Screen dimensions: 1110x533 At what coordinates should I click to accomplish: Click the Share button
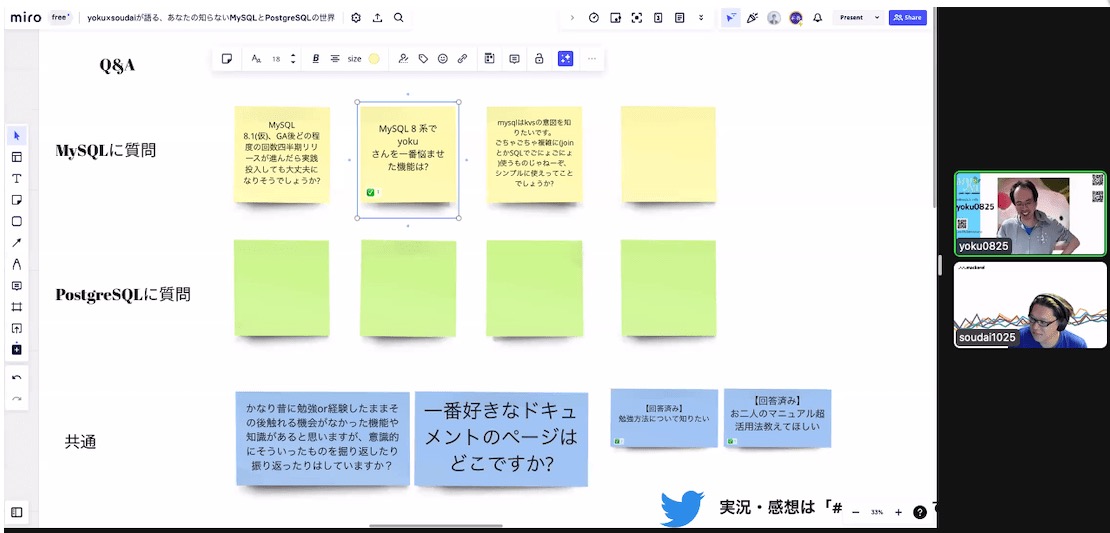[908, 18]
